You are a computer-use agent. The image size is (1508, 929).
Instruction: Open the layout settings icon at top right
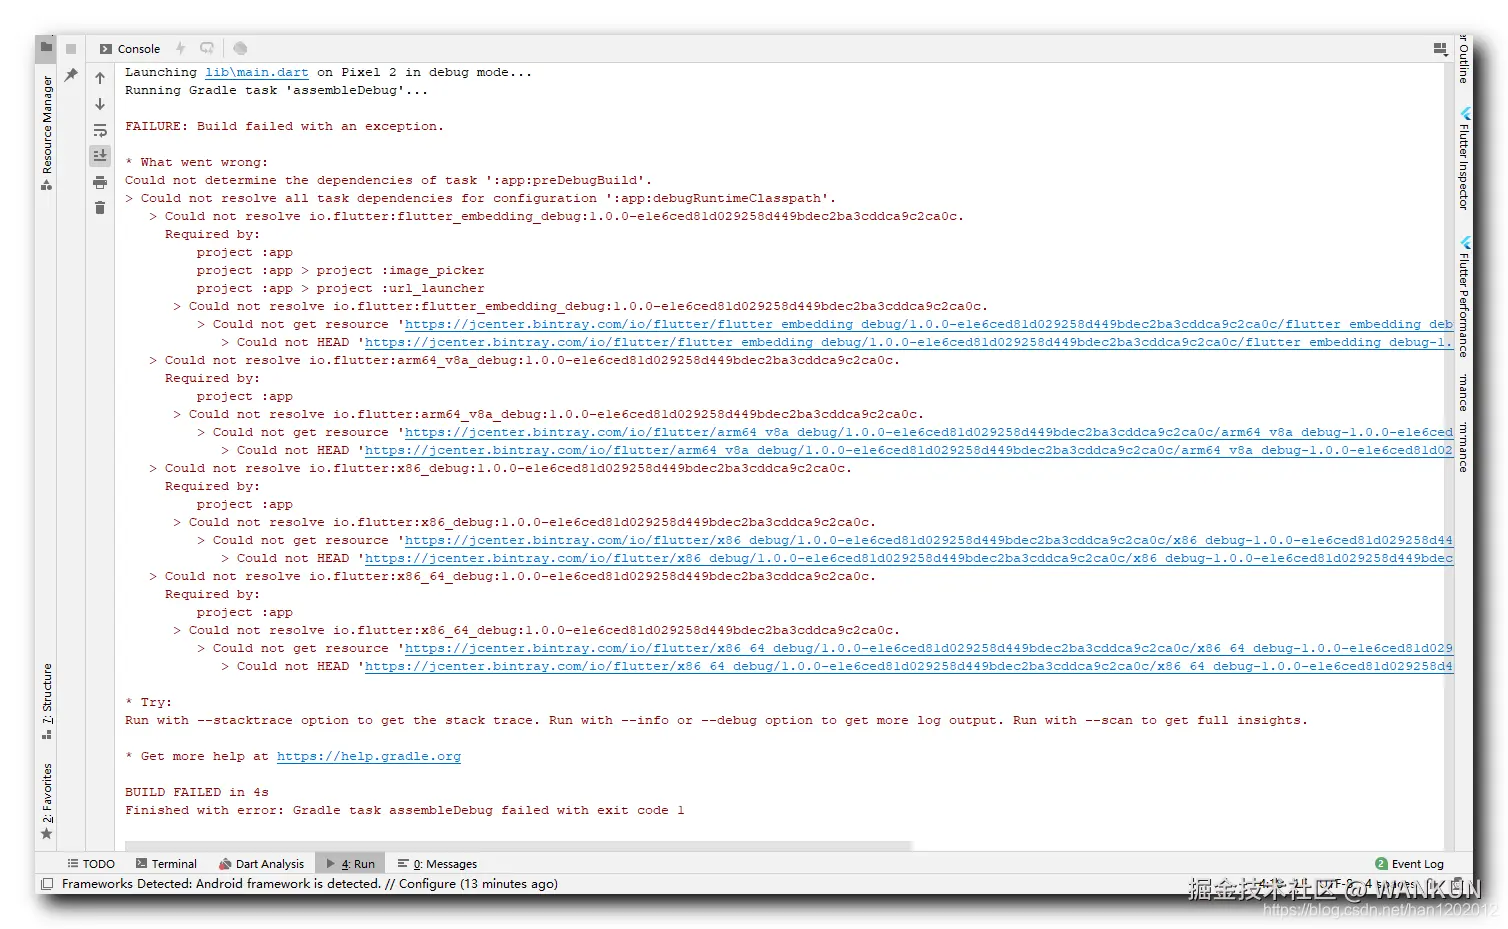point(1440,48)
